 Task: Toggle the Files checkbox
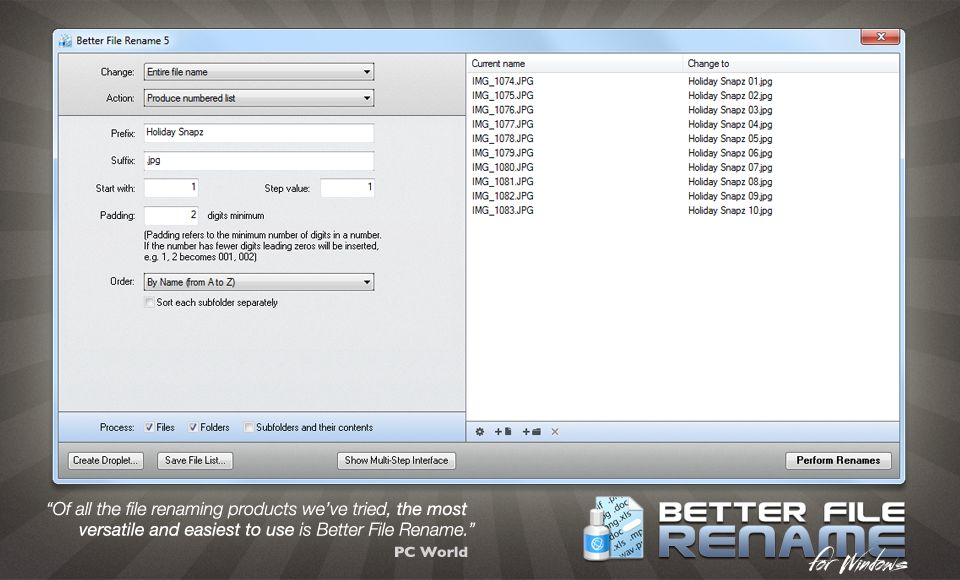[x=149, y=427]
